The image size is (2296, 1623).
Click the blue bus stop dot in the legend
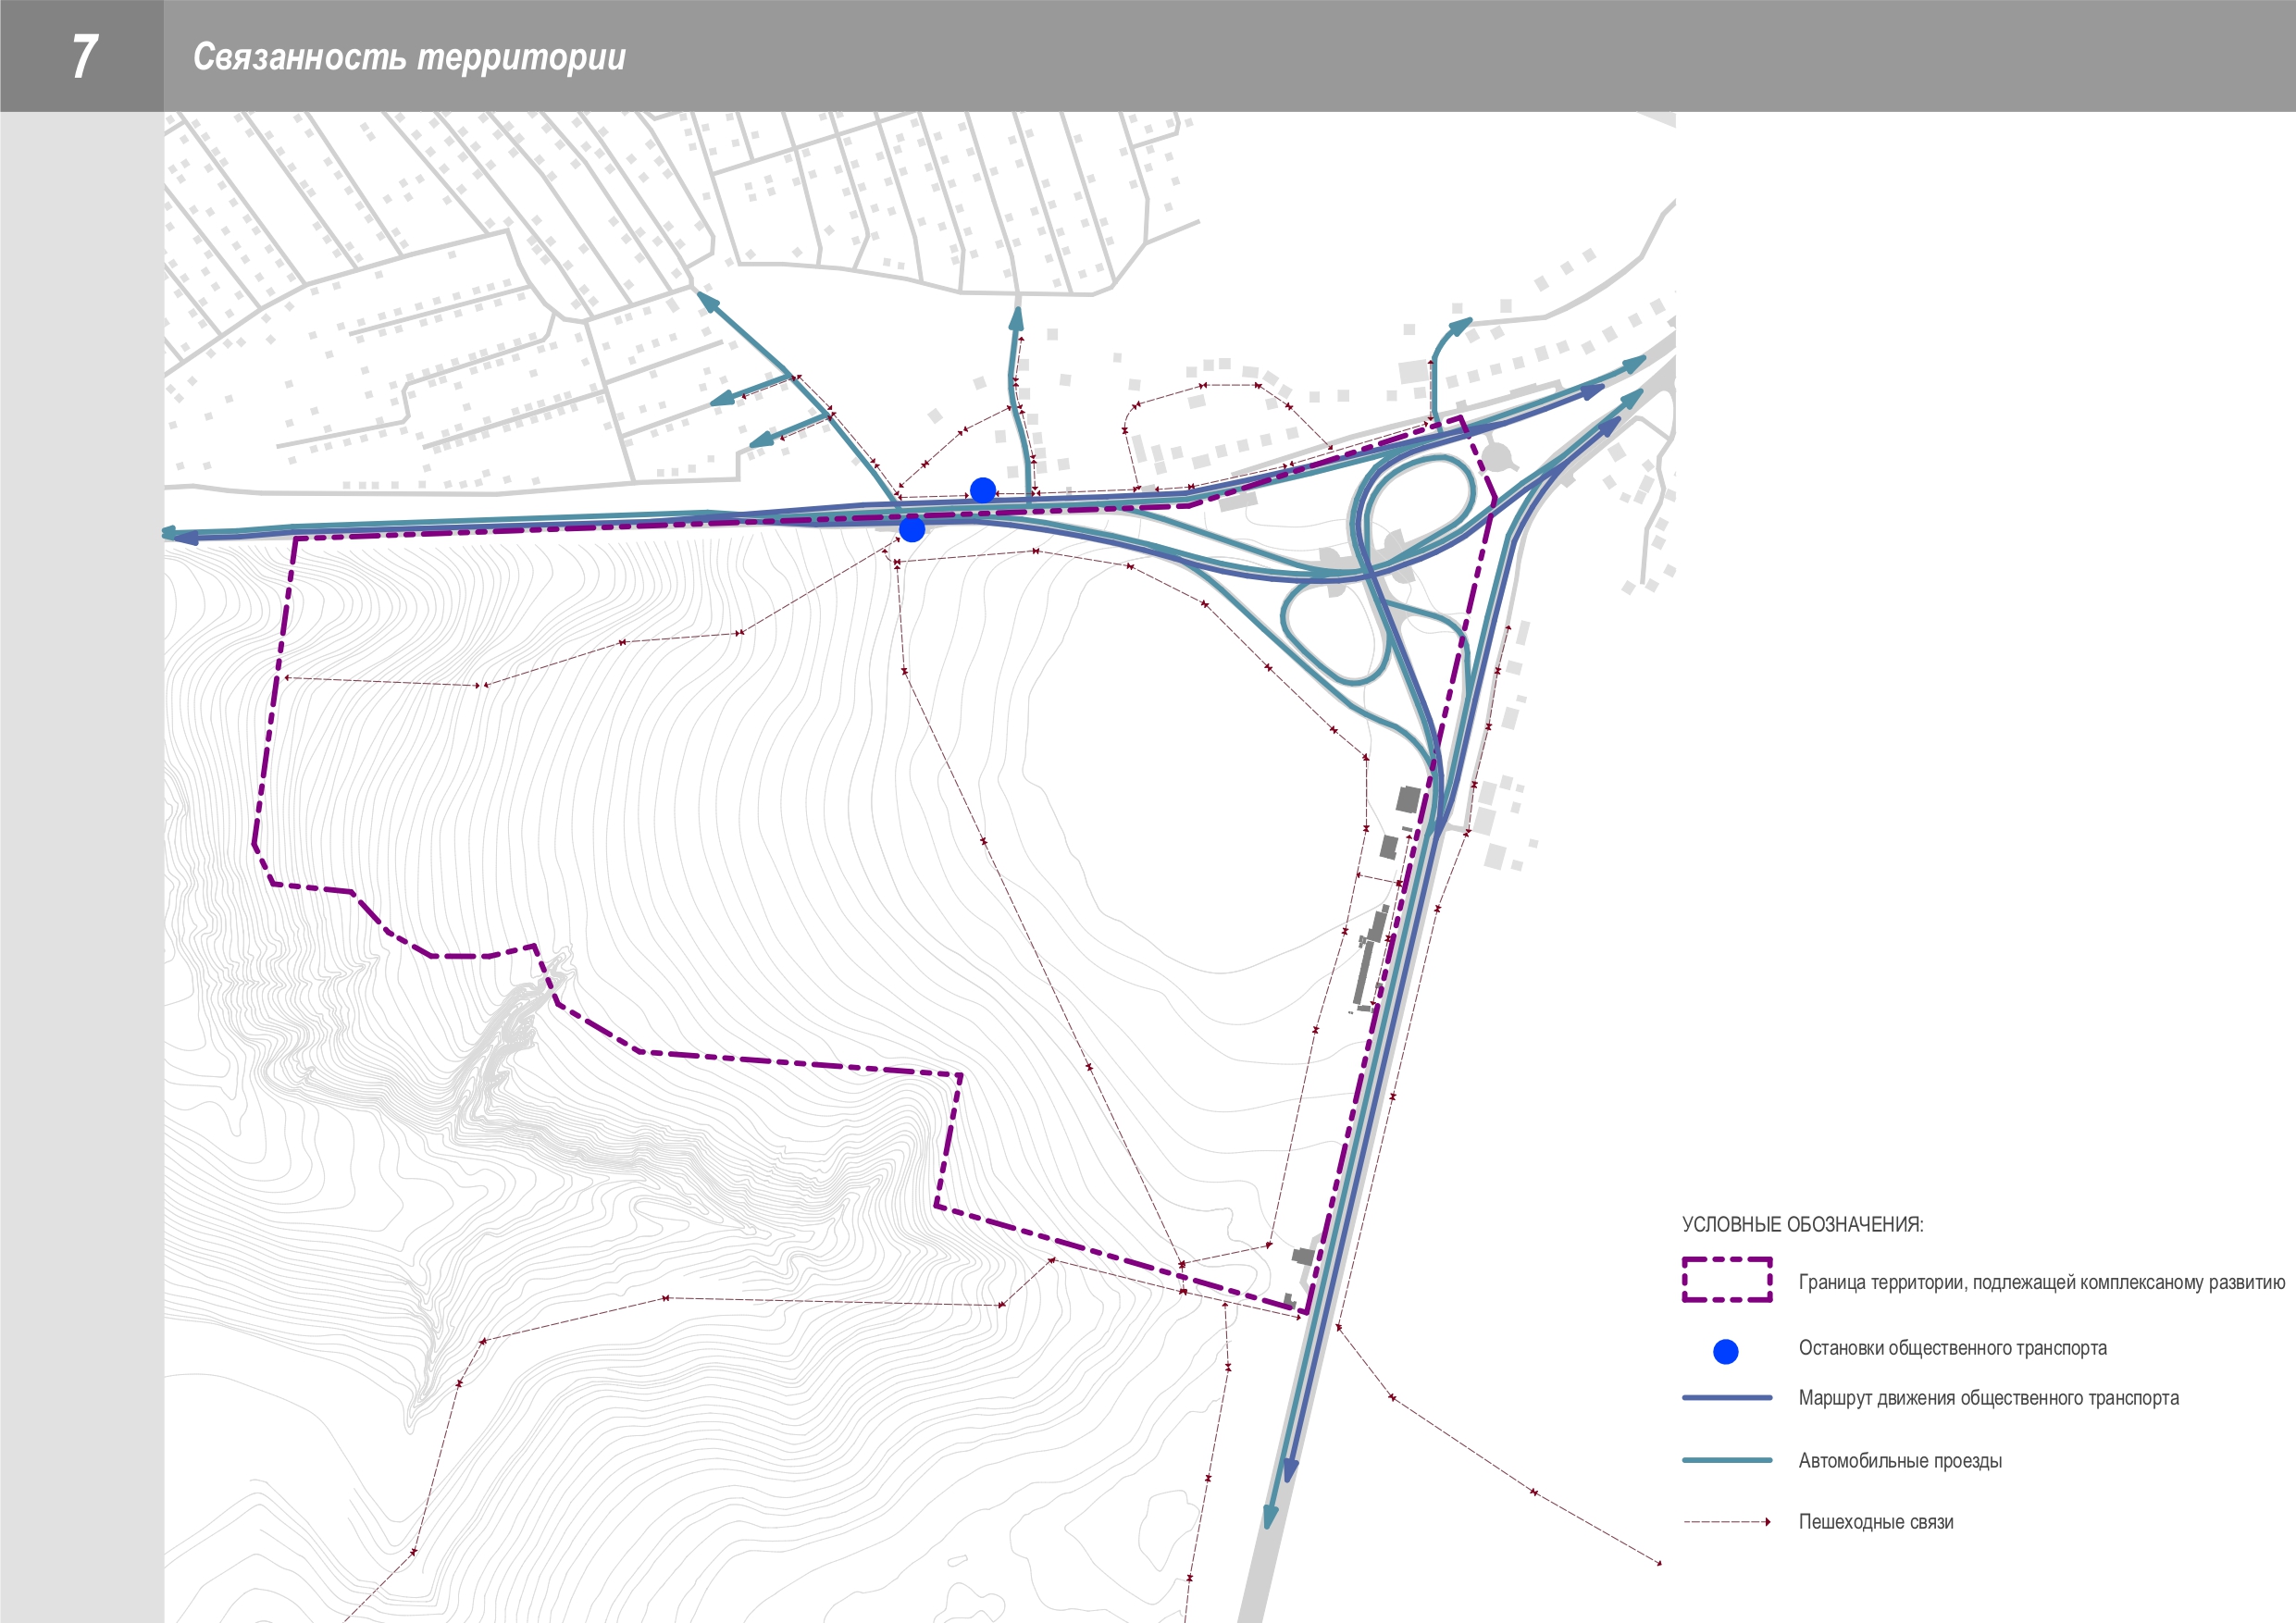coord(1725,1351)
